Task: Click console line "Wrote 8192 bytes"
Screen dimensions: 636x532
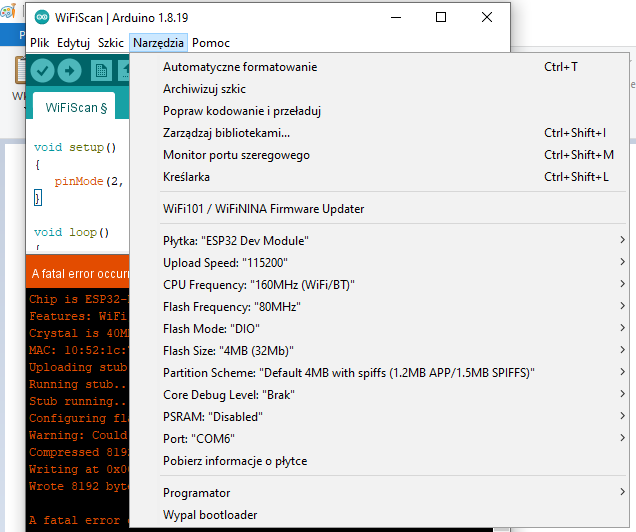Action: [79, 487]
